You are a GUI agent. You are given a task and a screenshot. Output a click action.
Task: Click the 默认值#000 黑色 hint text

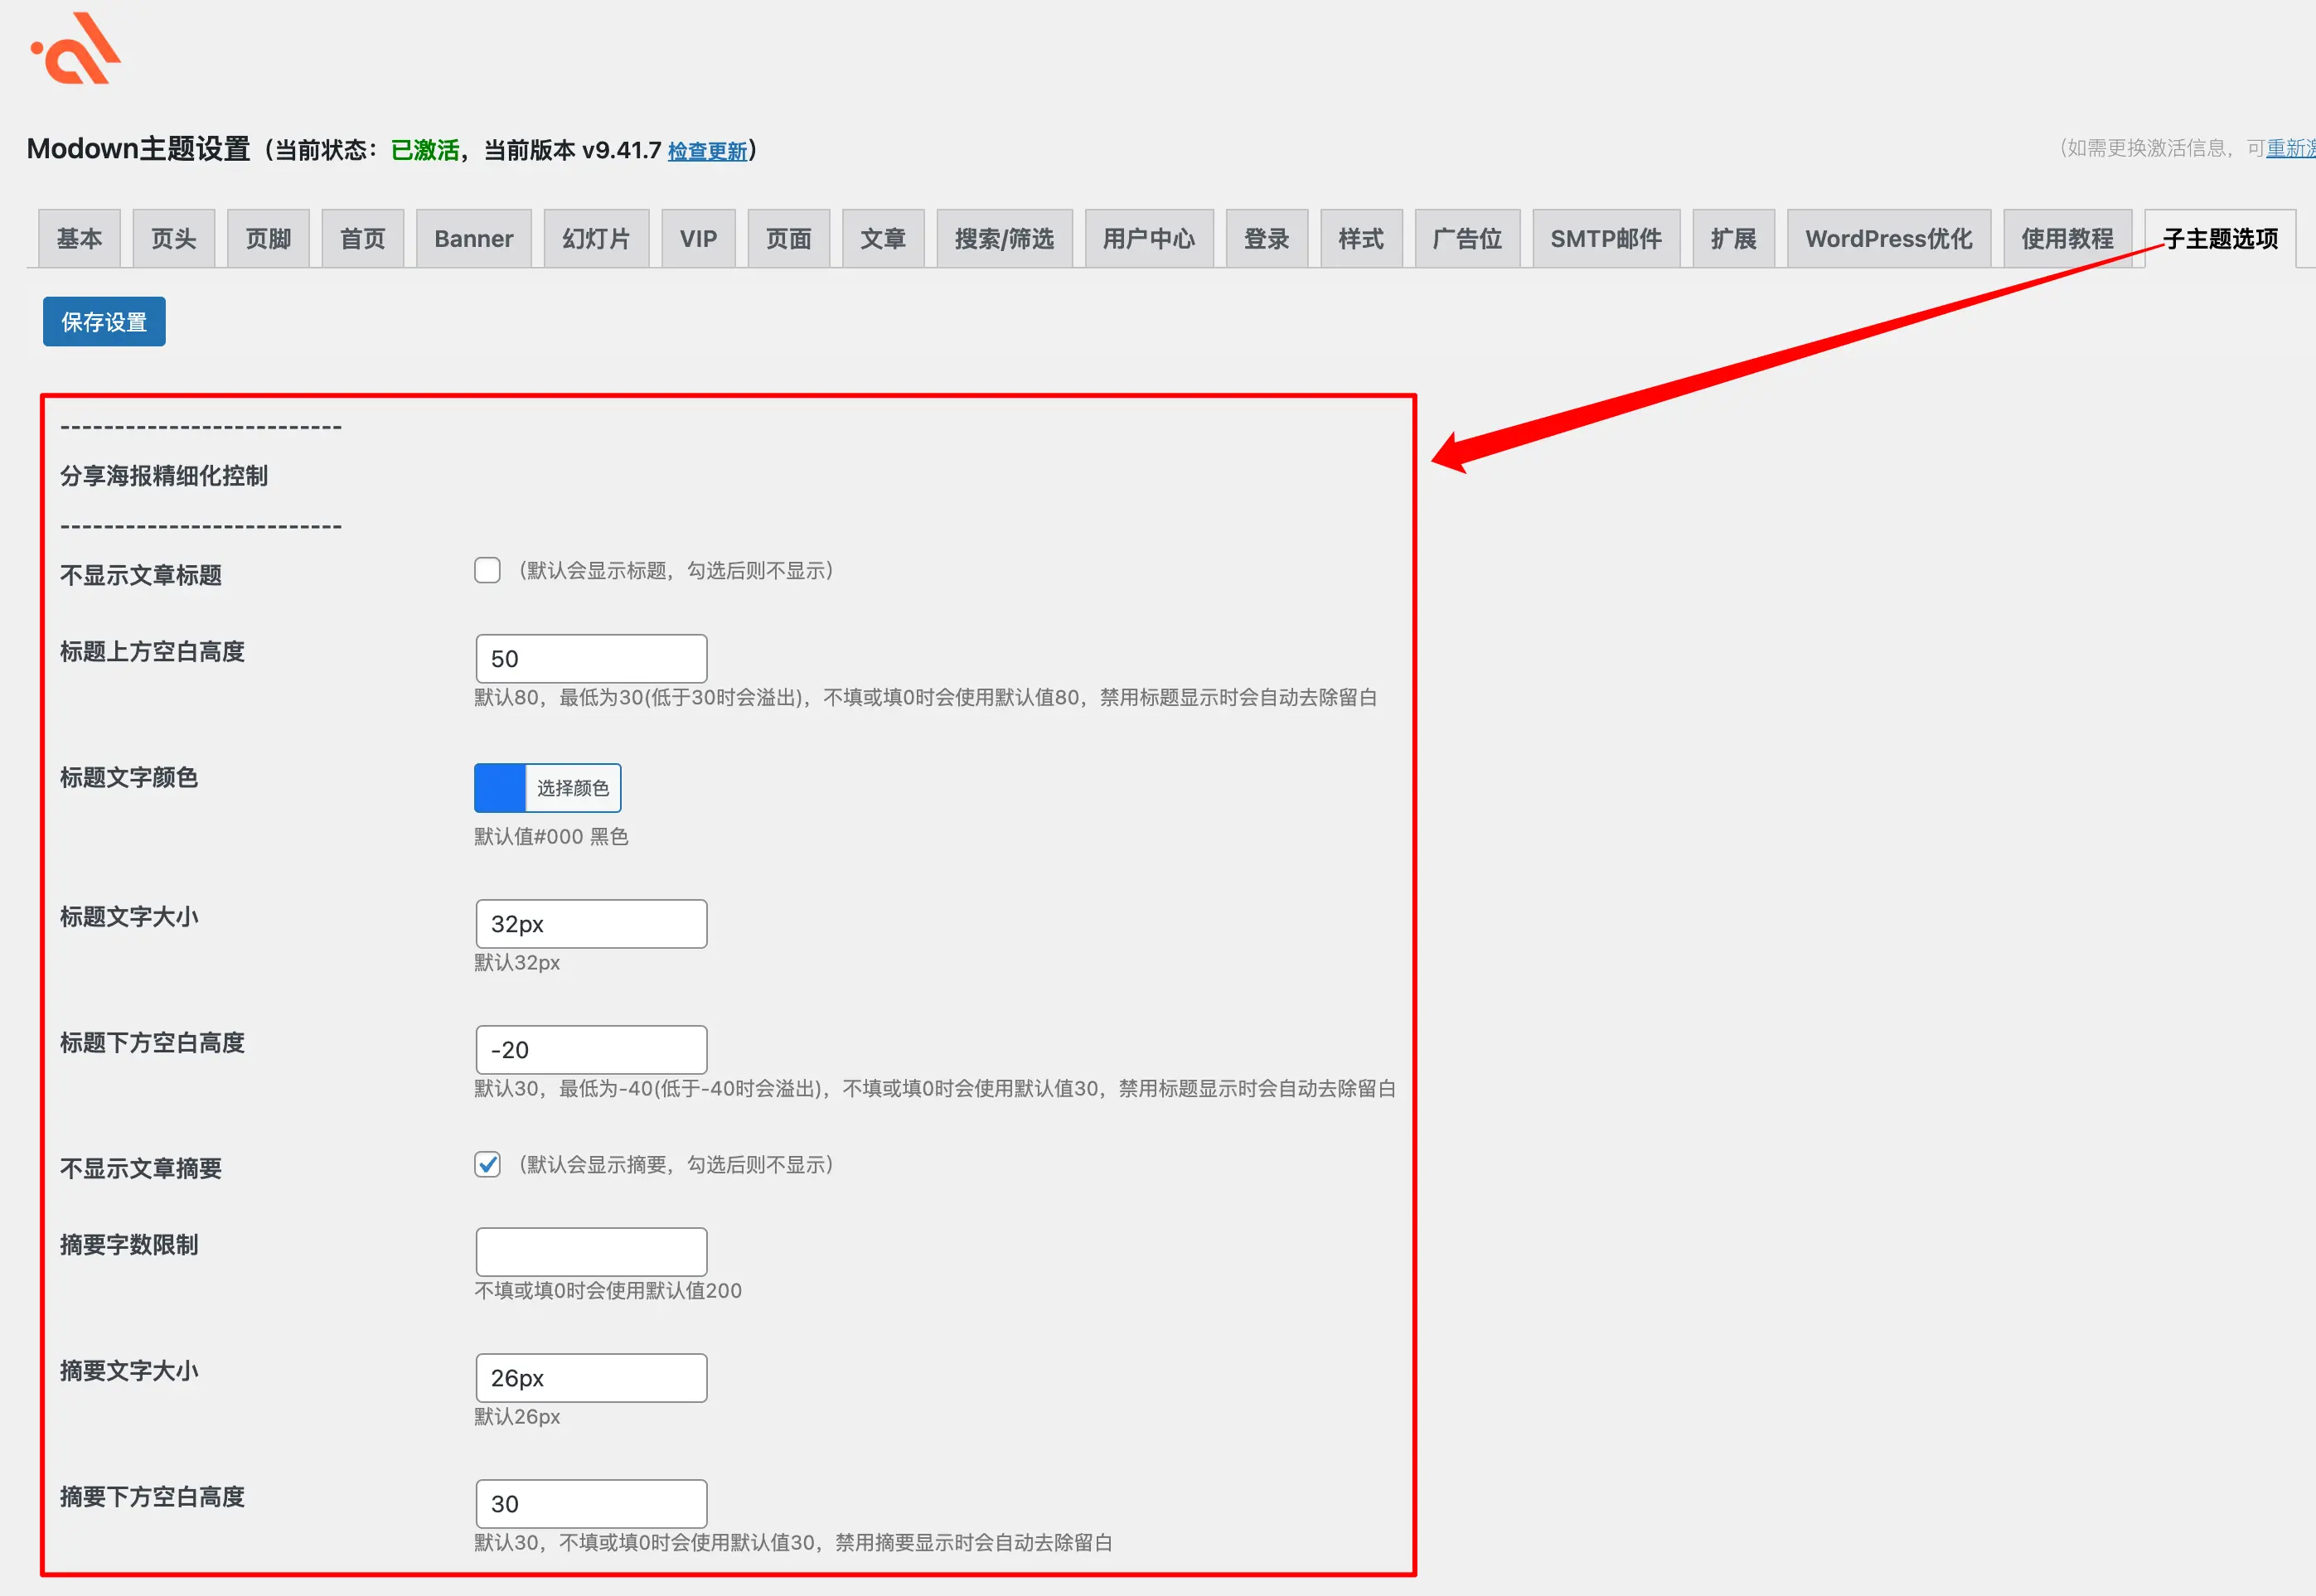pyautogui.click(x=551, y=836)
